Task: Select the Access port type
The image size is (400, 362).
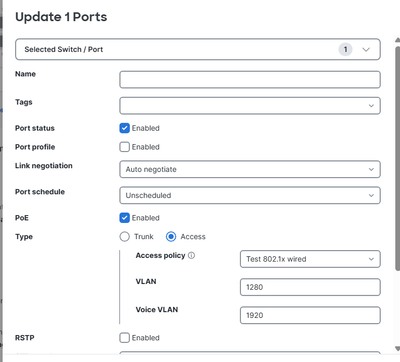Action: (x=171, y=237)
